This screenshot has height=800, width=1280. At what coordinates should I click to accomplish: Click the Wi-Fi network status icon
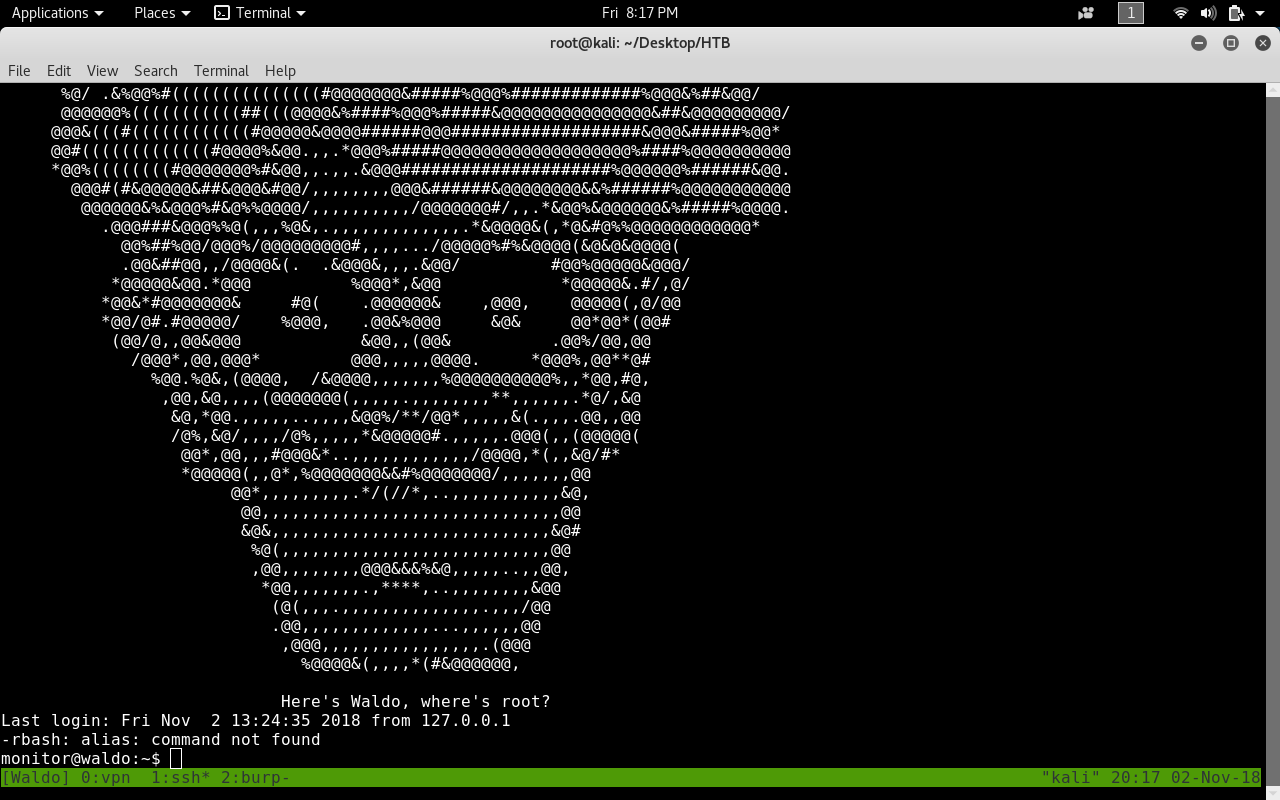pyautogui.click(x=1181, y=13)
